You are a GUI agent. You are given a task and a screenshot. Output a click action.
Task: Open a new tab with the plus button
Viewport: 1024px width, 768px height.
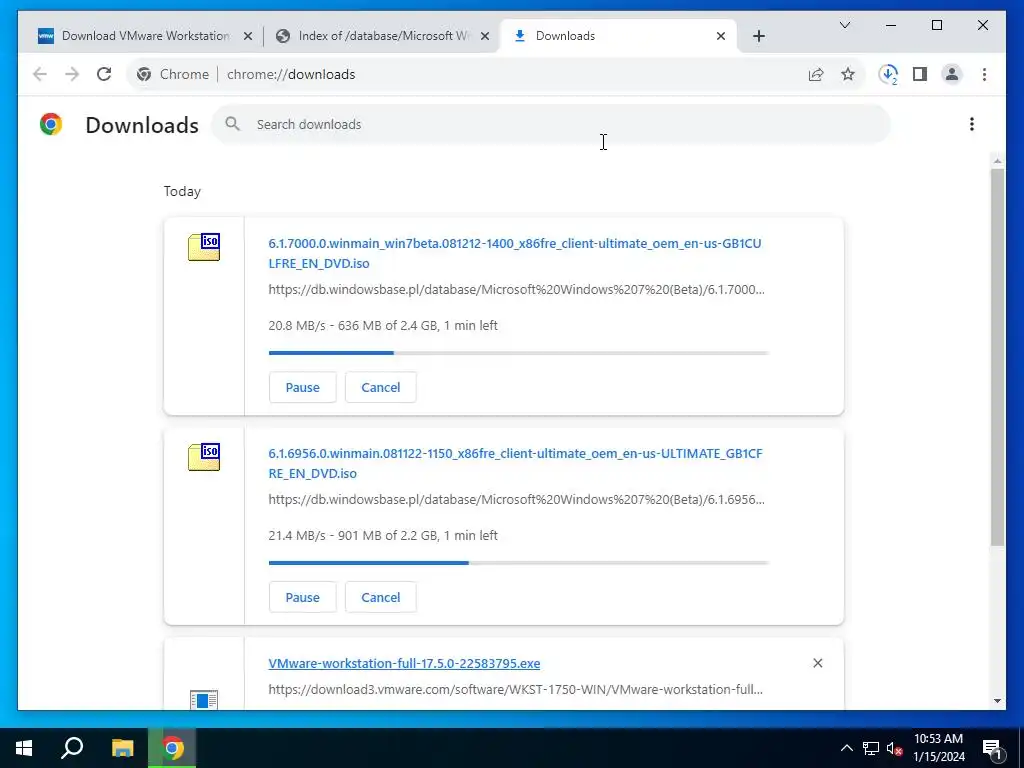coord(759,36)
